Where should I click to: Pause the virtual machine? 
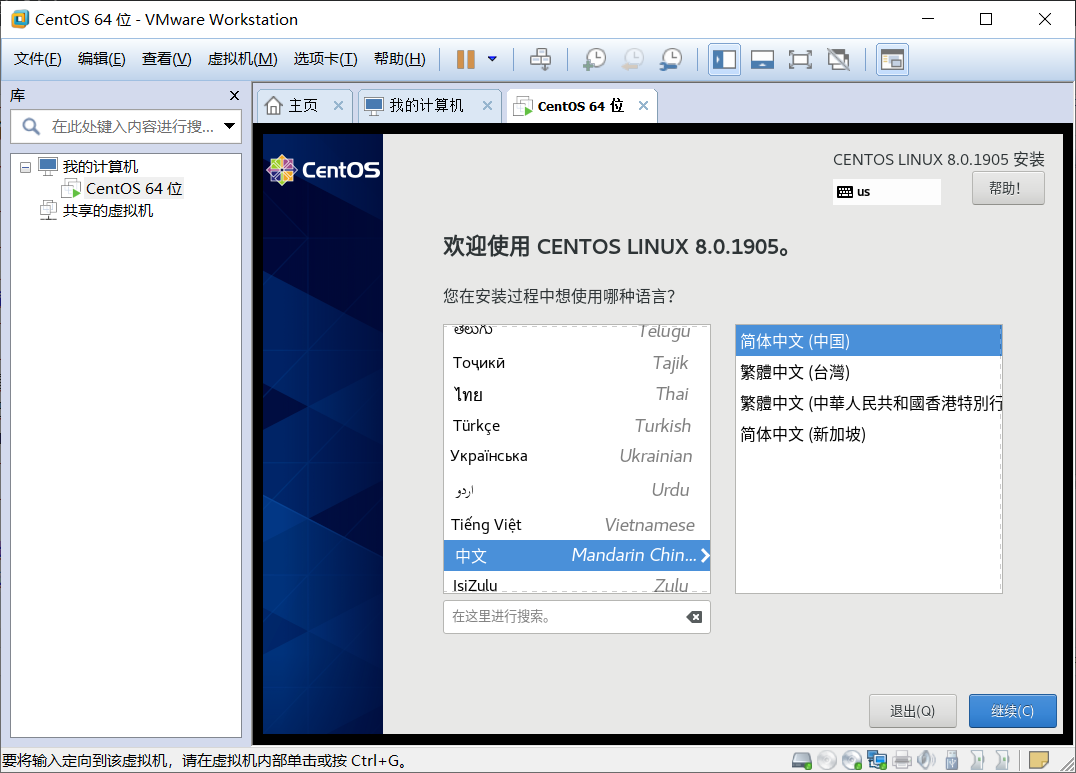coord(465,59)
